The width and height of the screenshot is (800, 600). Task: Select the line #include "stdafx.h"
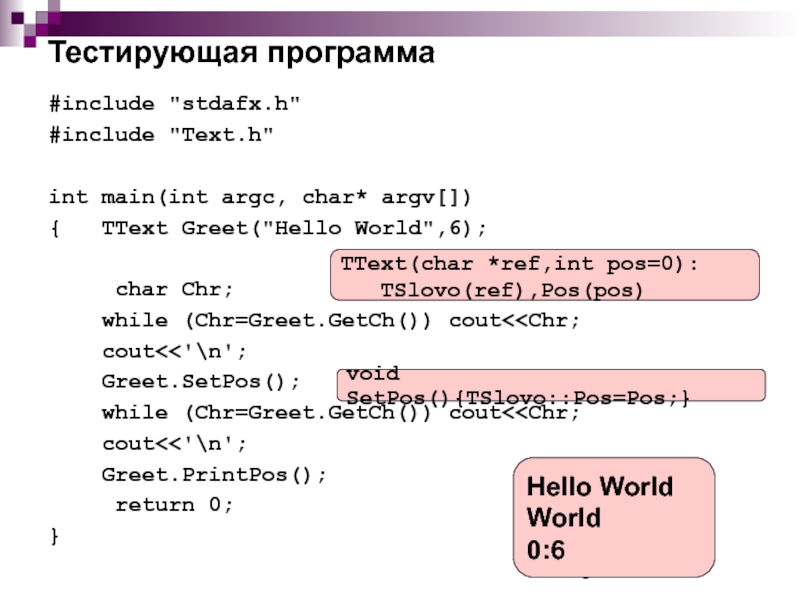click(174, 104)
